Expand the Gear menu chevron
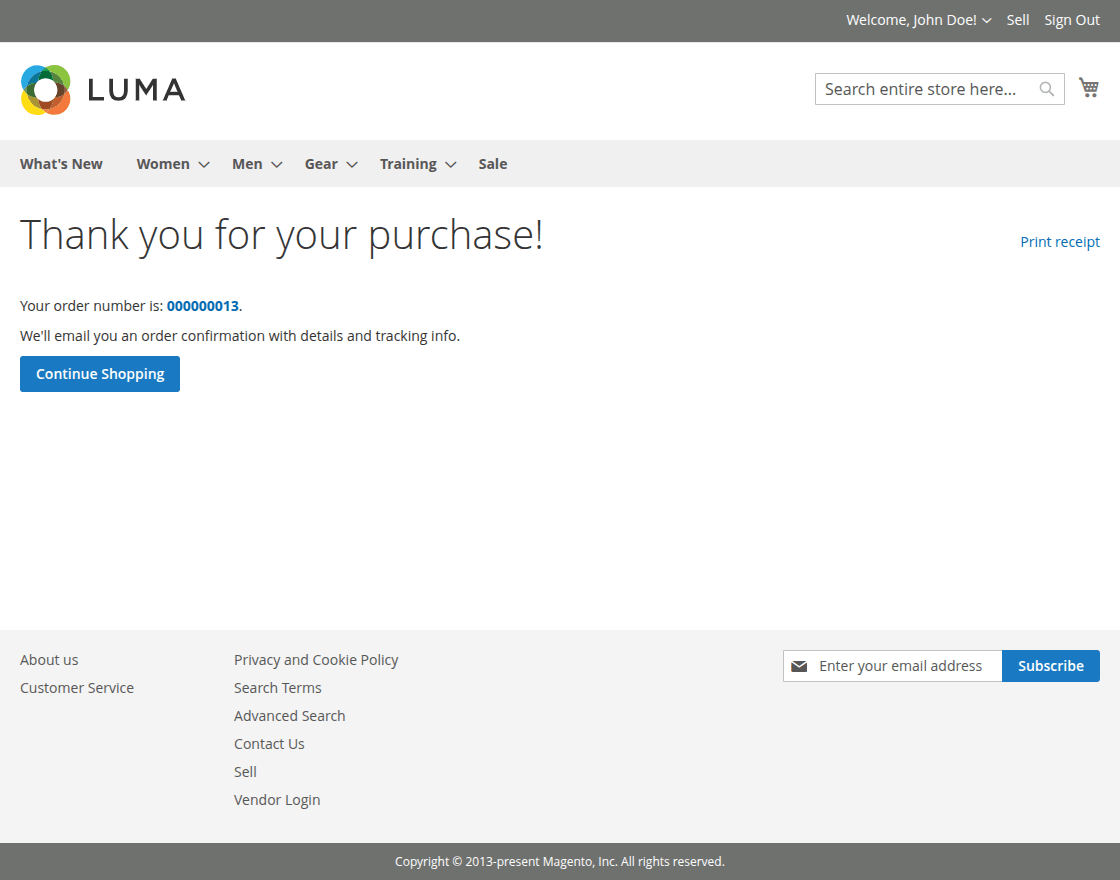 coord(351,164)
